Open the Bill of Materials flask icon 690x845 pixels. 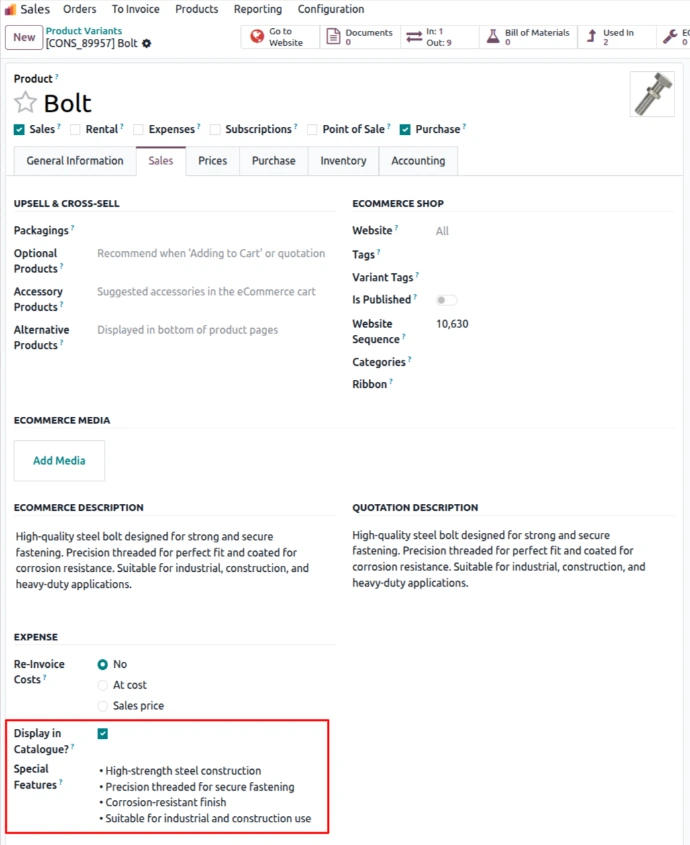coord(492,37)
